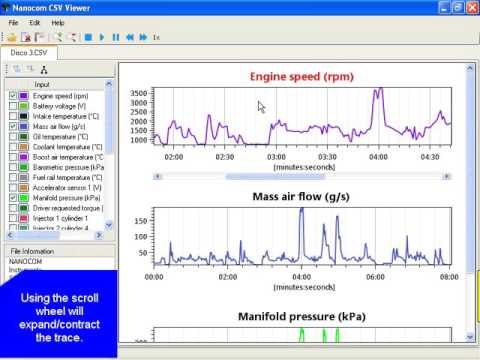Start playback with the blue play button
Screen dimensions: 480x360
click(x=102, y=37)
